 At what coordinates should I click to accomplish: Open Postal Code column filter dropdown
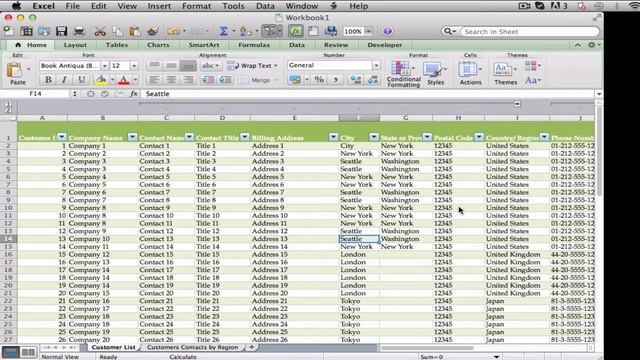click(x=479, y=137)
